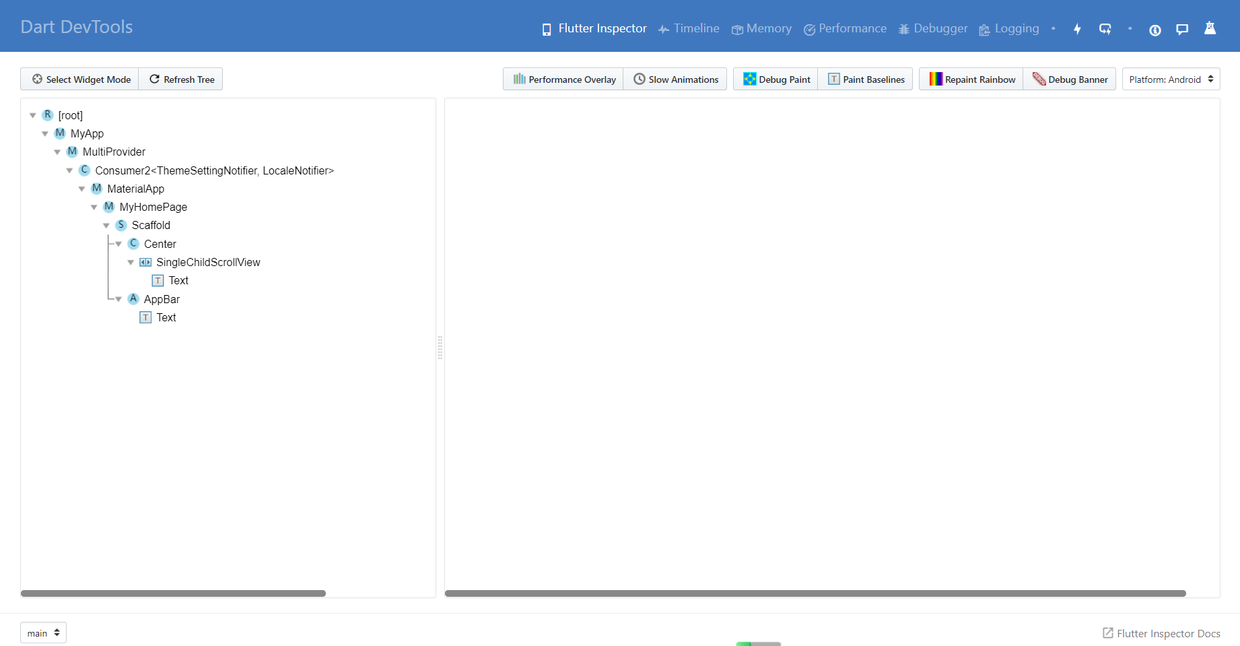Toggle the Performance Overlay
Screen dimensions: 1240x646
[564, 79]
